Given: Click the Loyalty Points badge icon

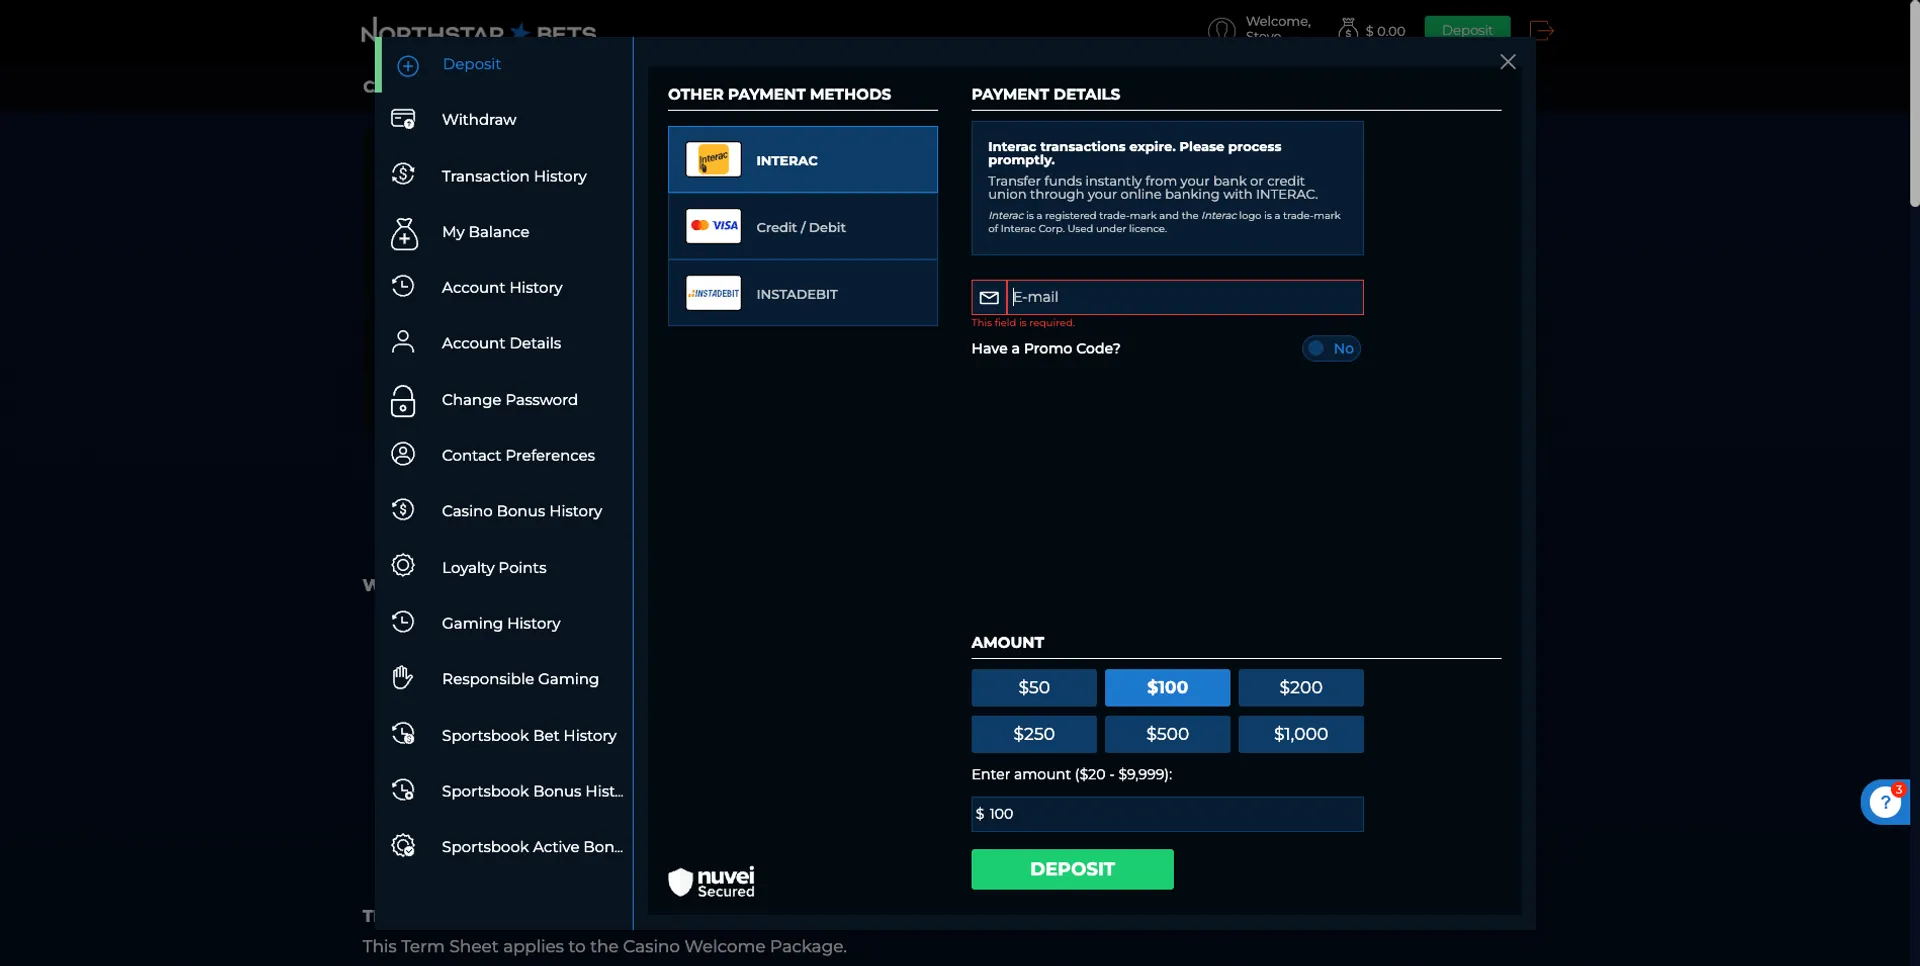Looking at the screenshot, I should click(x=403, y=566).
